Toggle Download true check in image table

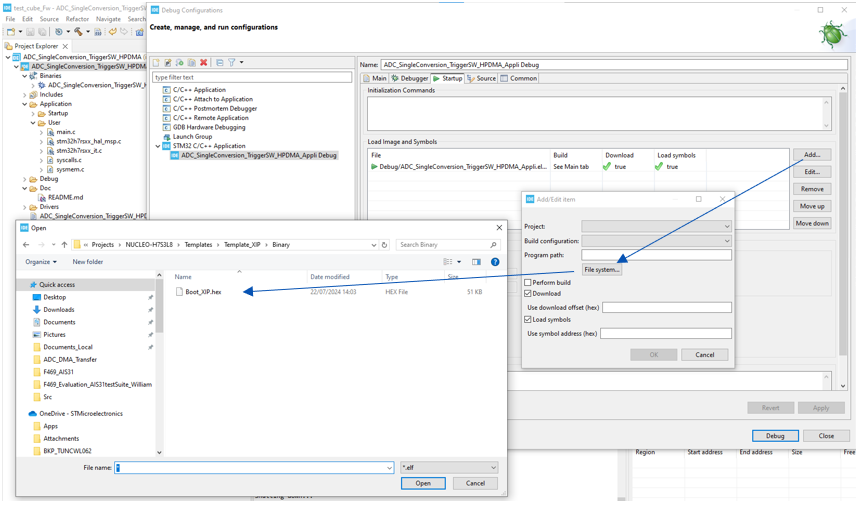(x=607, y=167)
